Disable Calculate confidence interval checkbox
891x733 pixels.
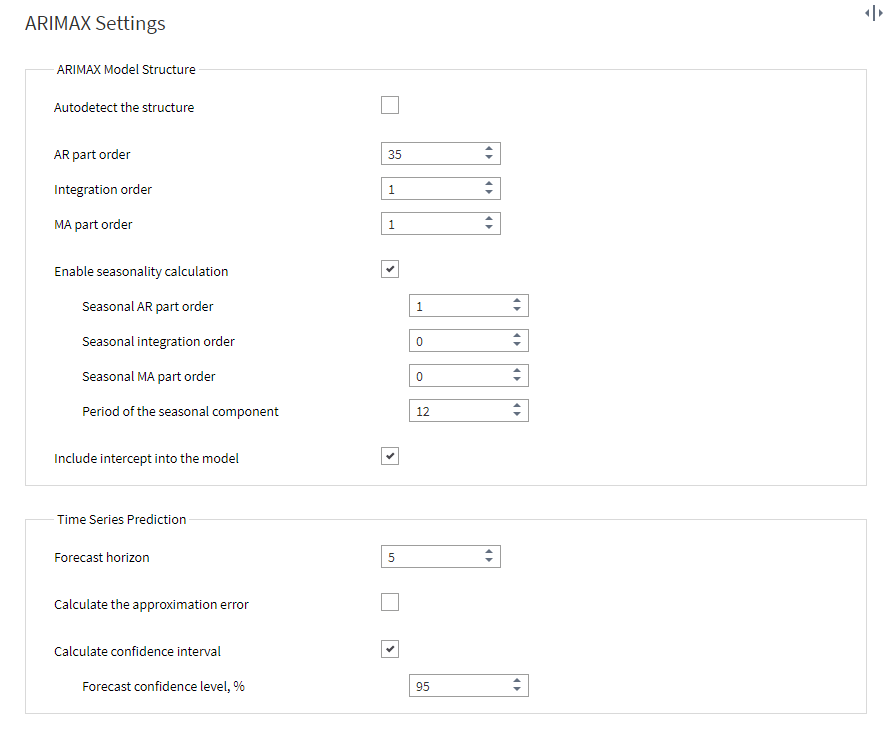tap(390, 649)
